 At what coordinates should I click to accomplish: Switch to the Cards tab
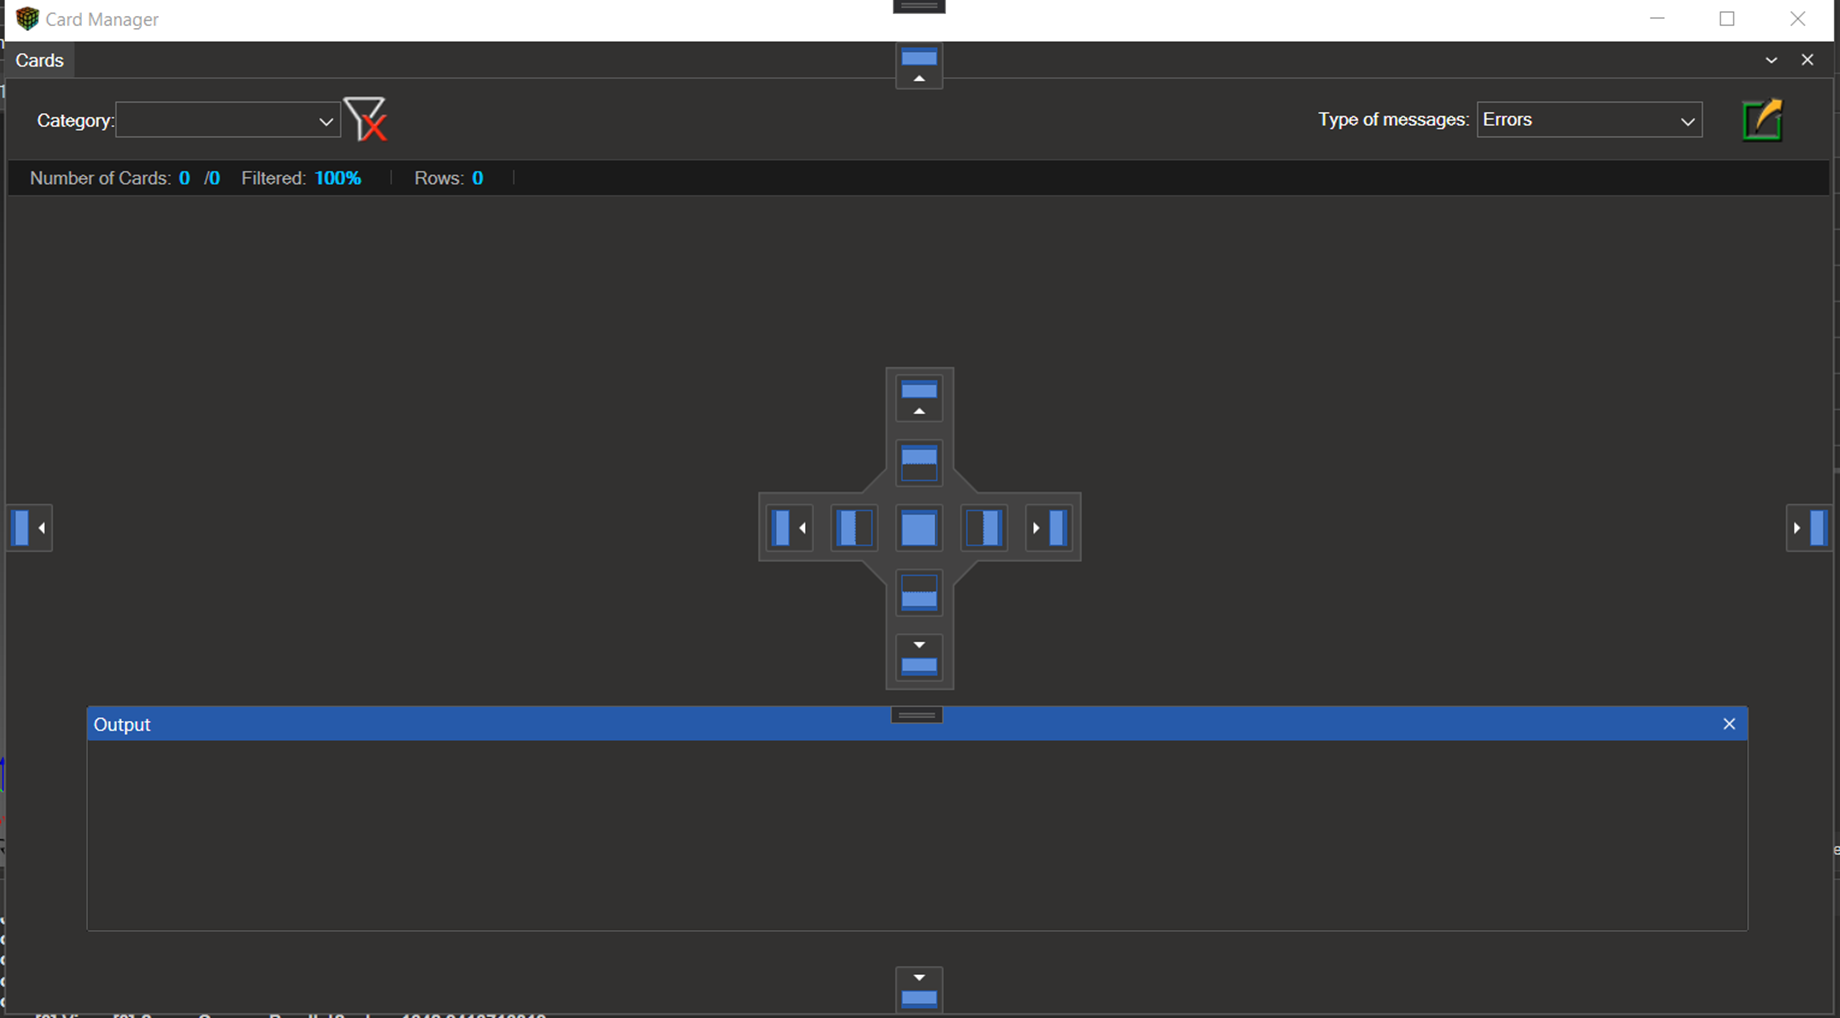(40, 60)
